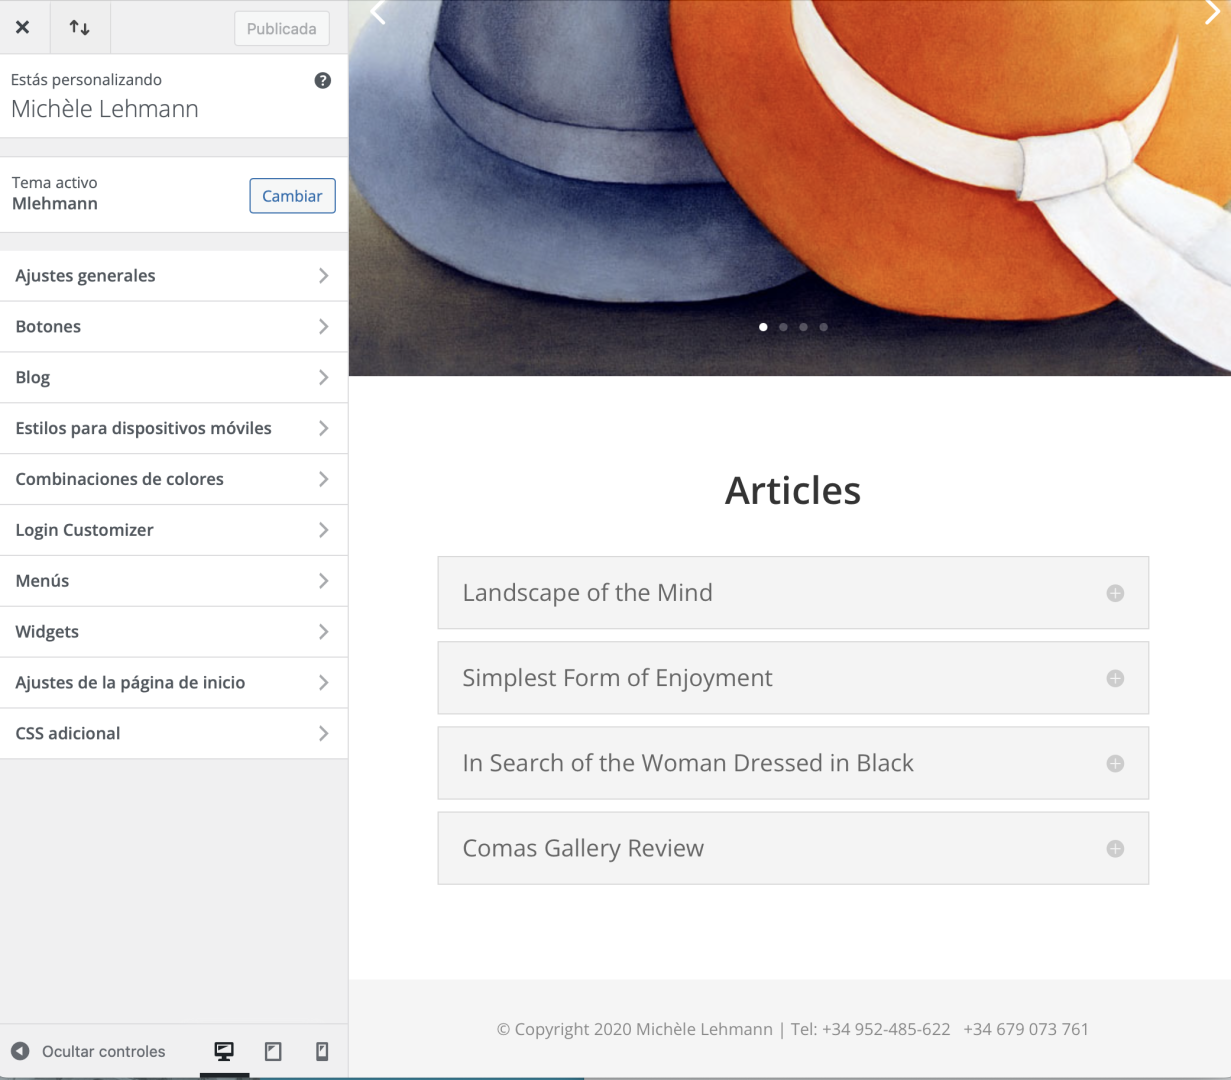Viewport: 1231px width, 1080px height.
Task: Expand CSS adicional with its chevron
Action: 323,734
